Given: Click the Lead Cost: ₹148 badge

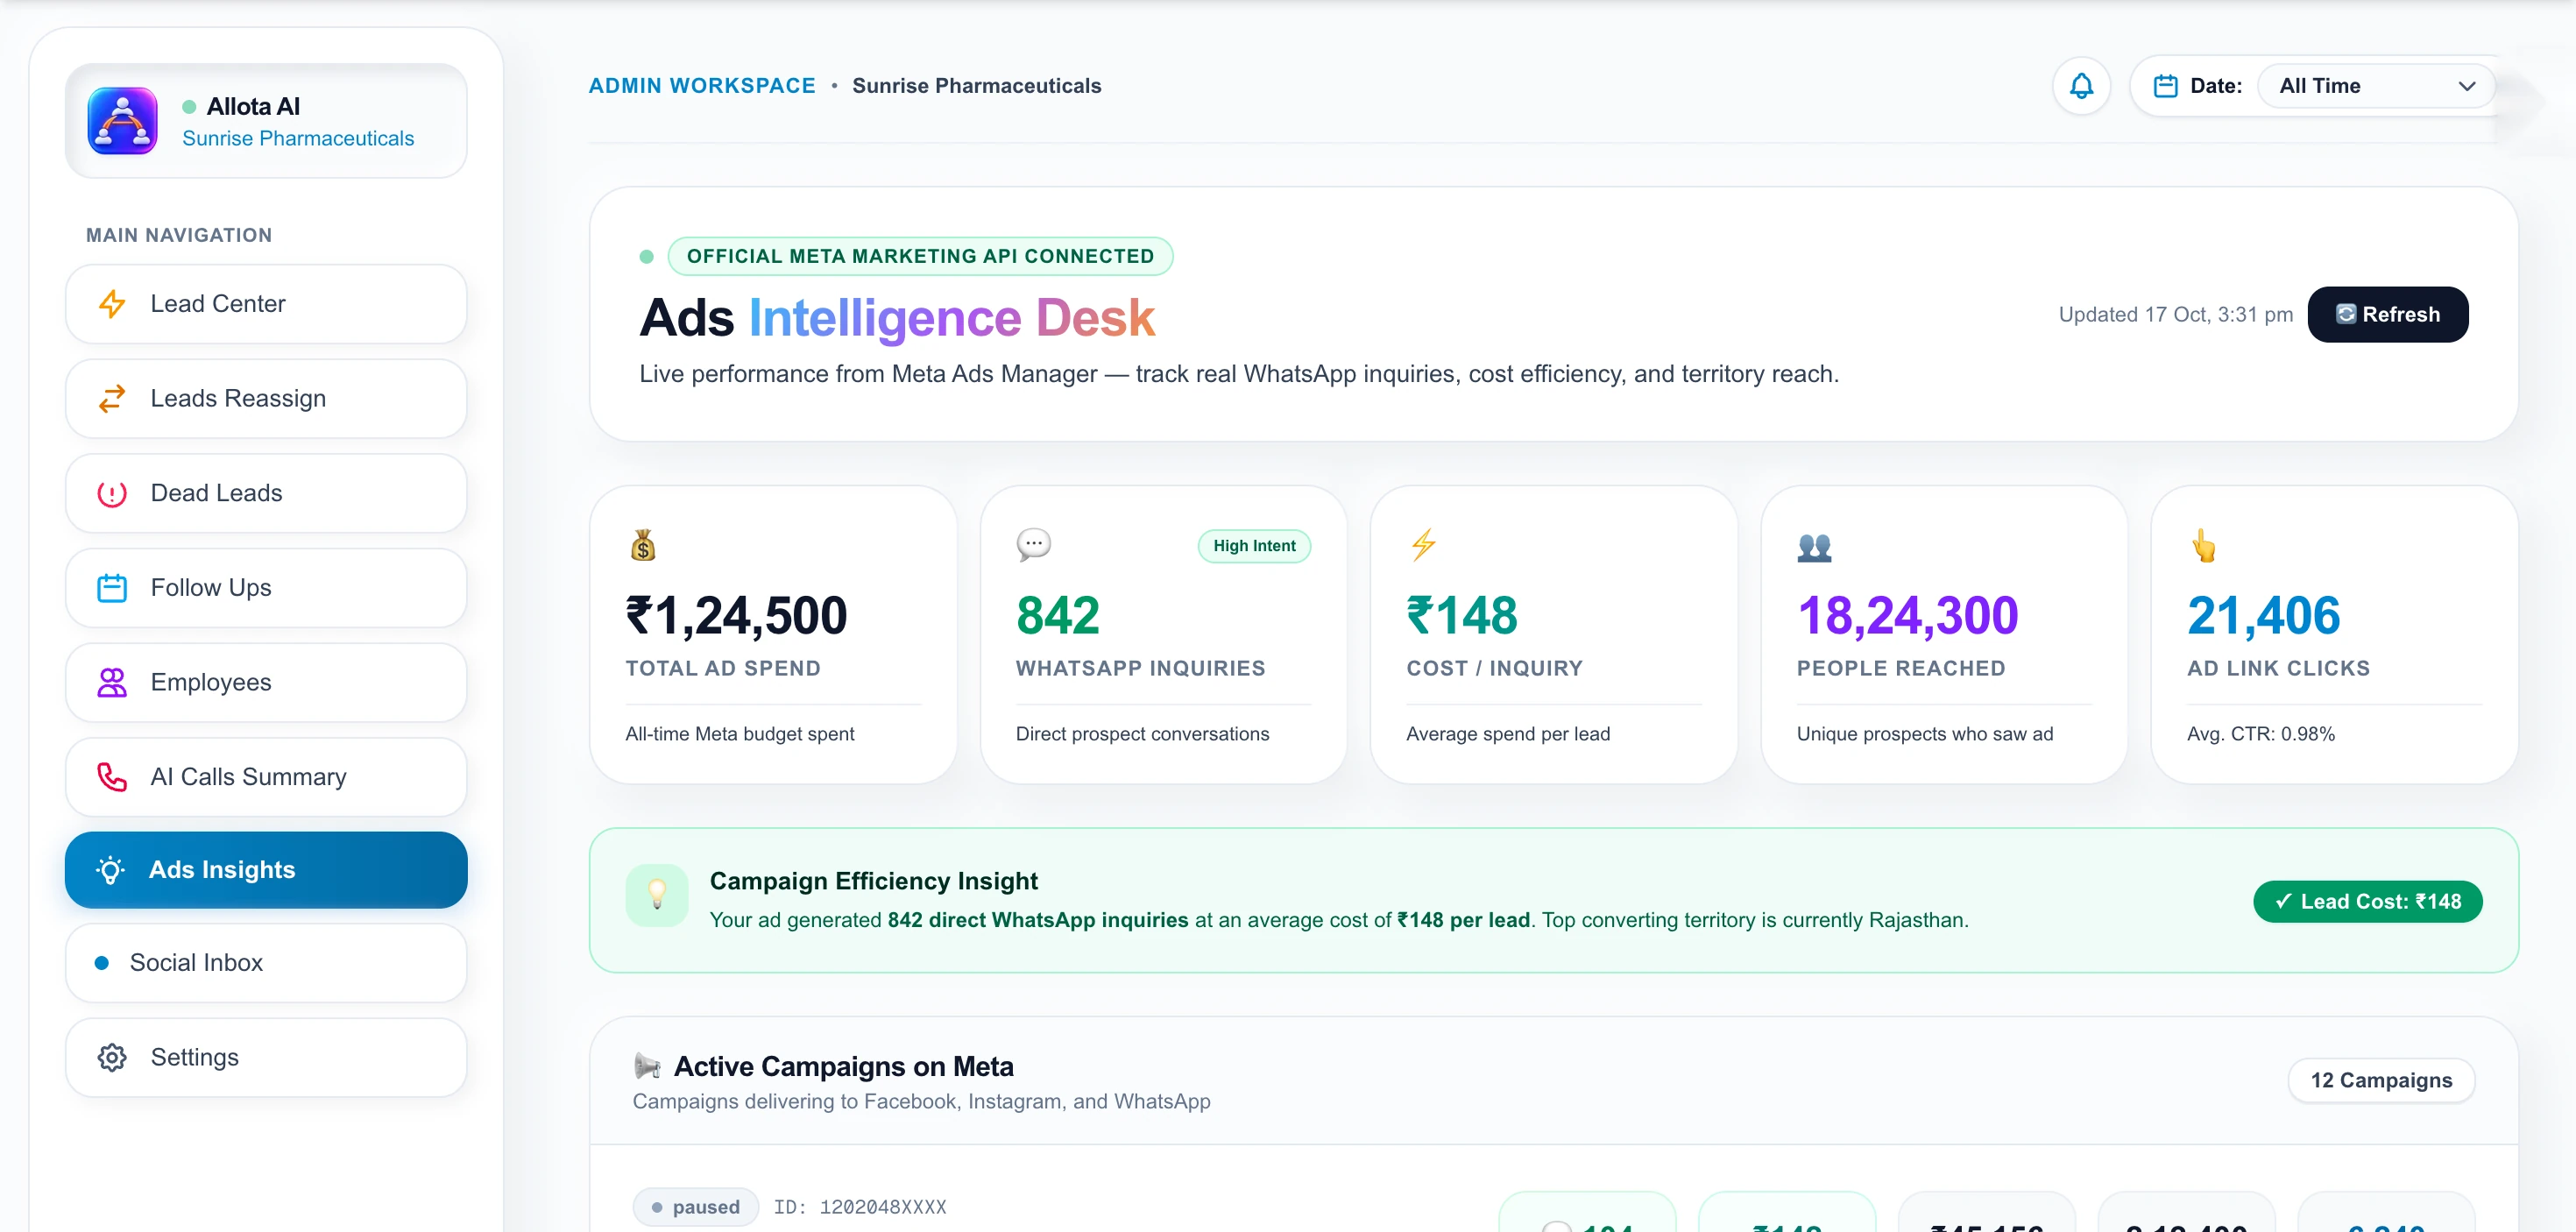Looking at the screenshot, I should point(2367,901).
